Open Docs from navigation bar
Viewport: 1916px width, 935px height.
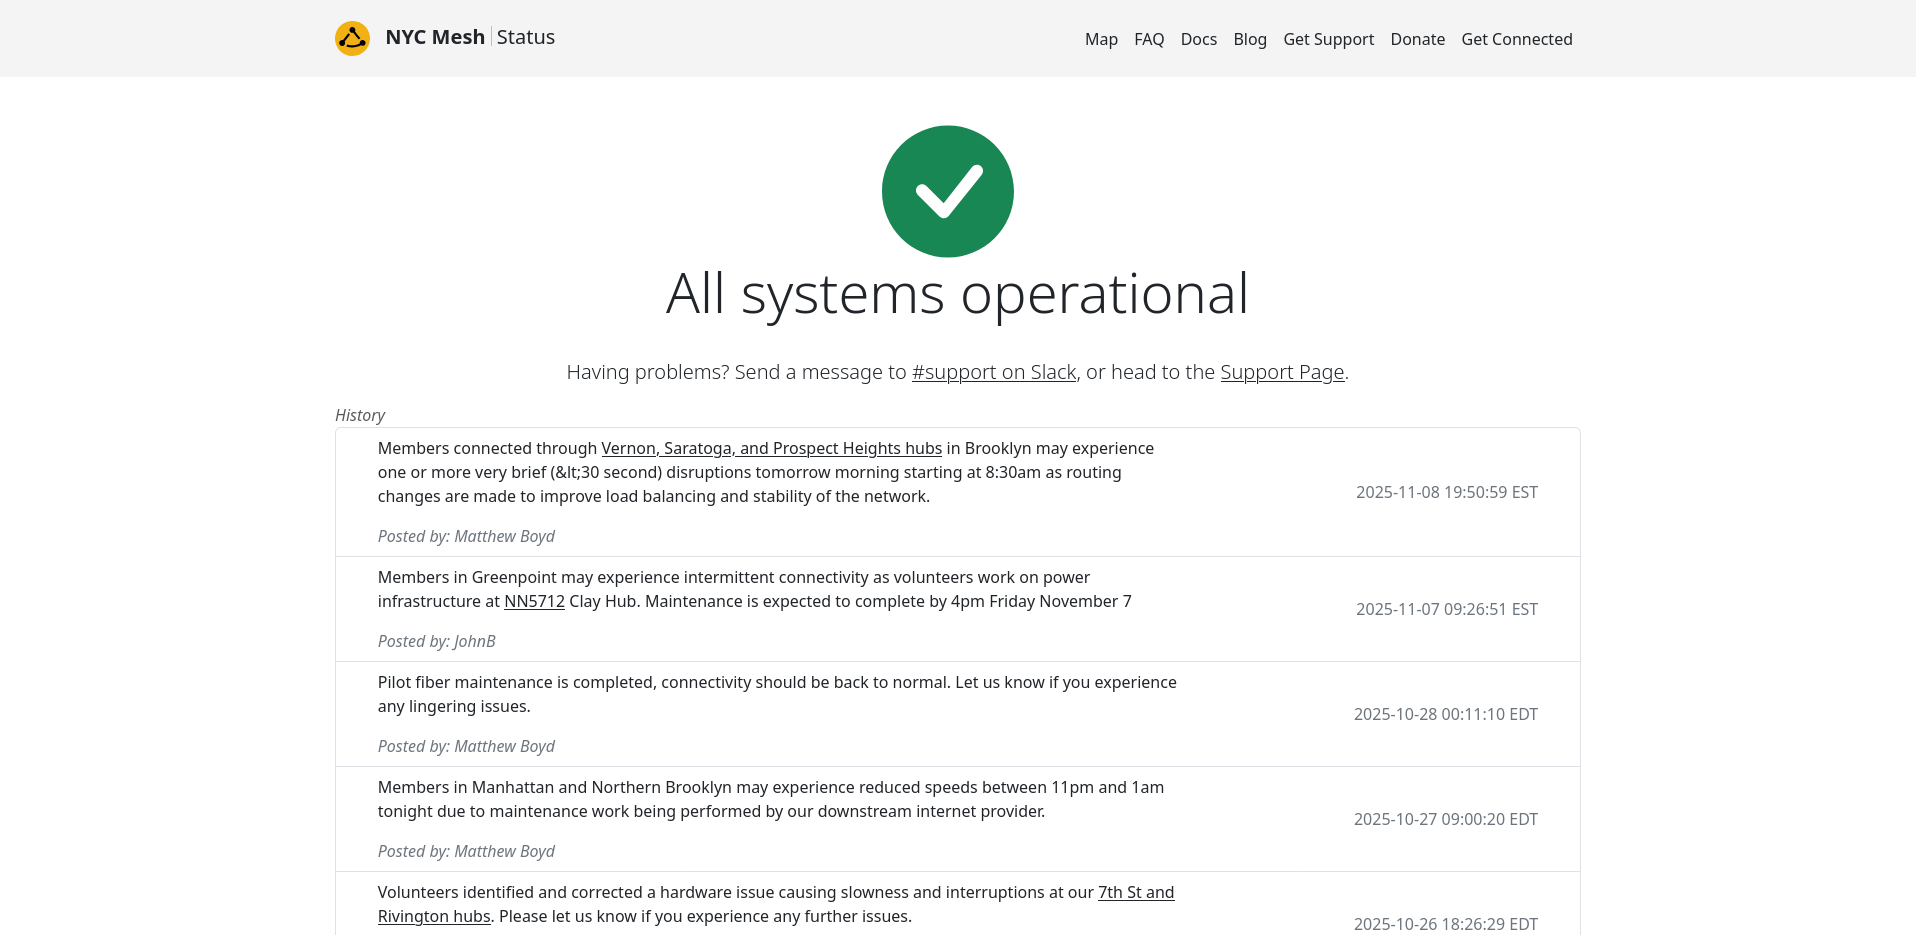click(1198, 39)
